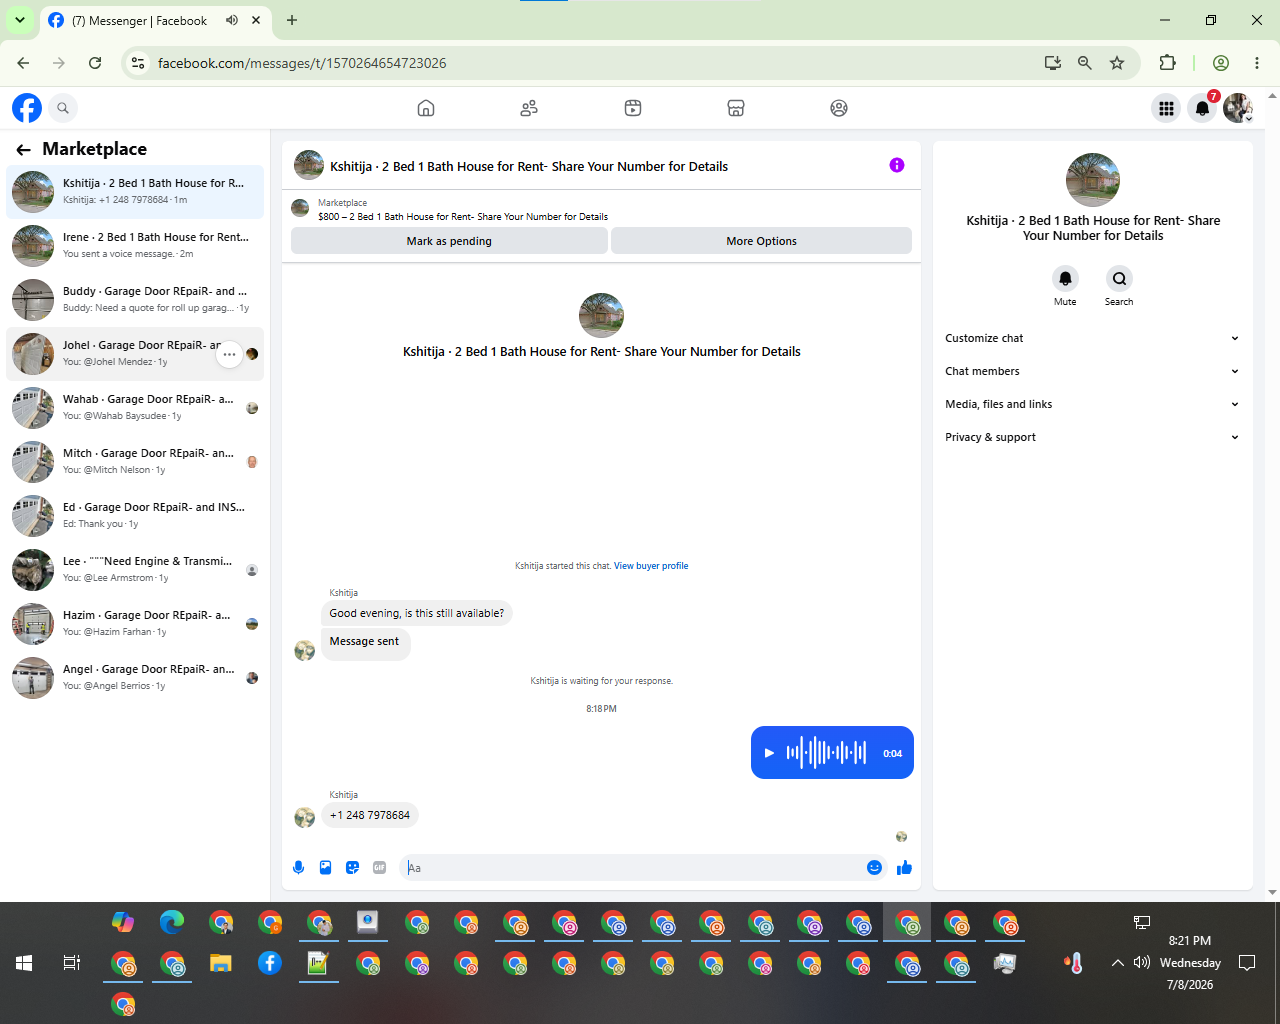Open the Windows Start menu
Screen dimensions: 1280x1024
pyautogui.click(x=24, y=963)
